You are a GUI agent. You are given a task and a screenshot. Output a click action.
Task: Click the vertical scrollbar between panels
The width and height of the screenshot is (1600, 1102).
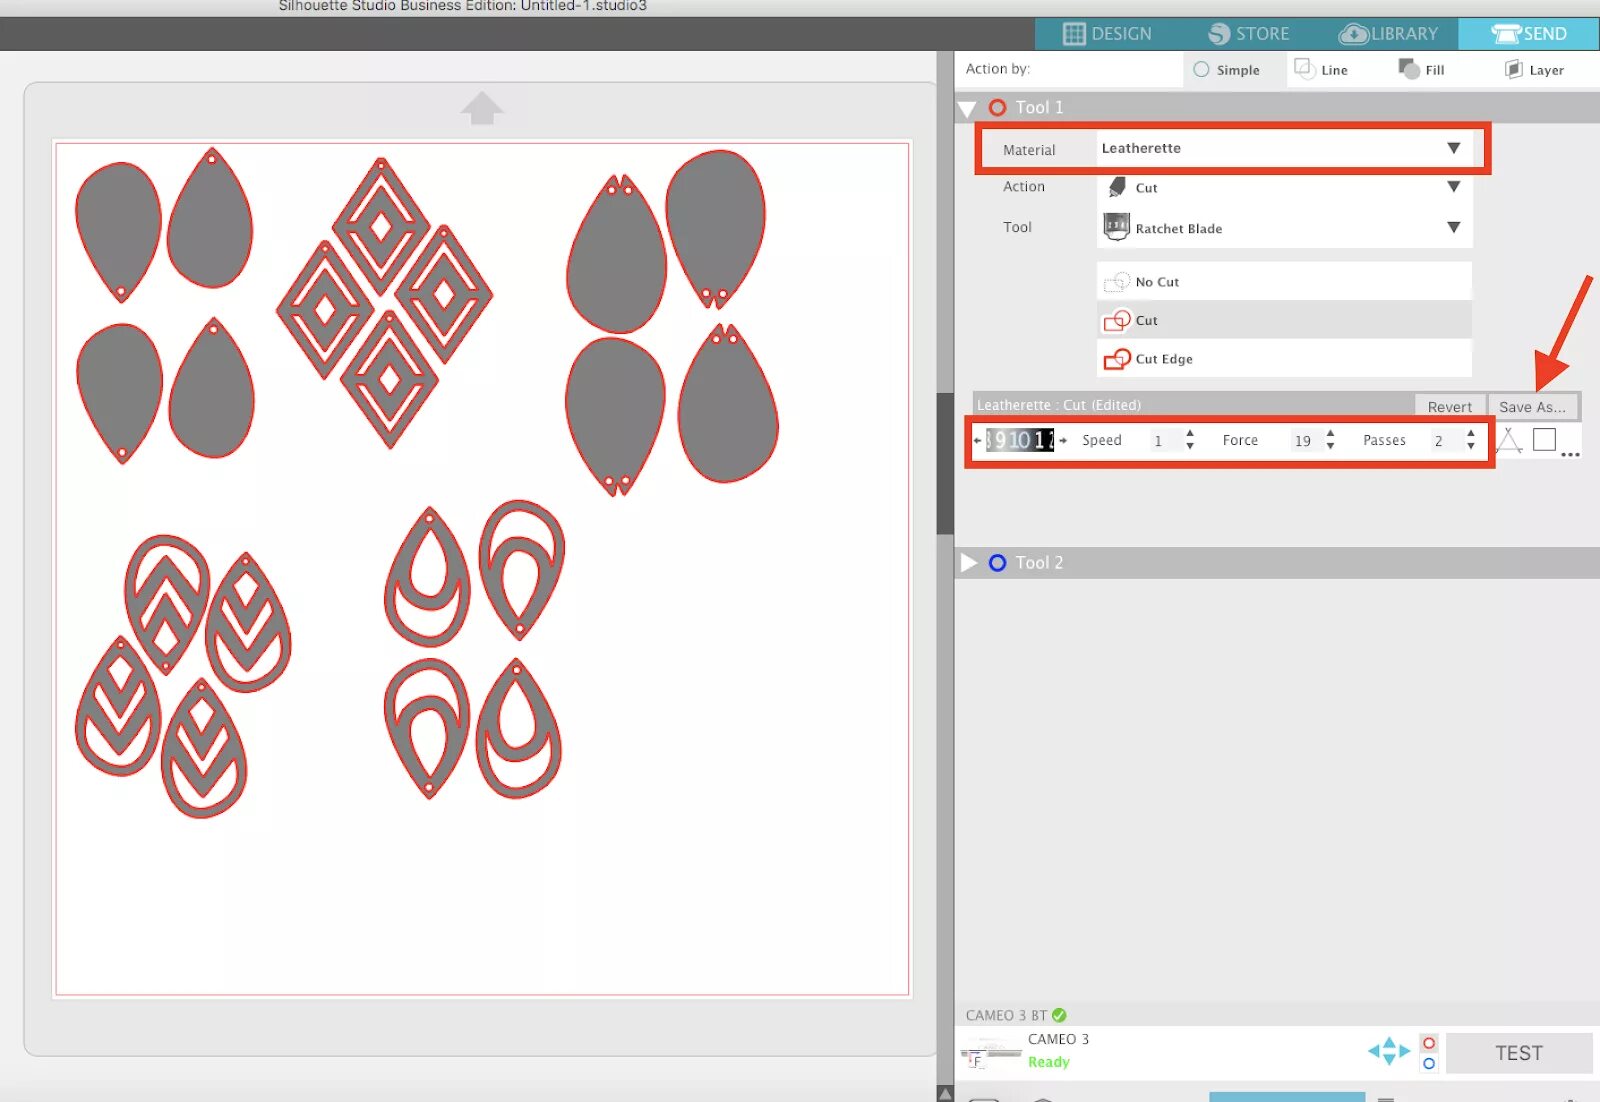pyautogui.click(x=945, y=463)
